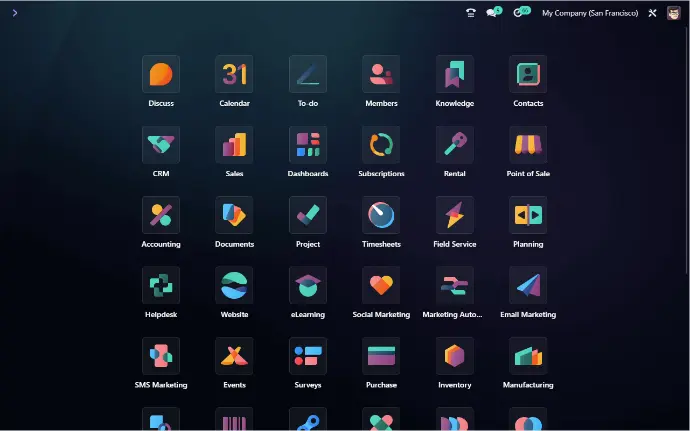
Task: Expand the sidebar chevron arrow
Action: coord(15,13)
